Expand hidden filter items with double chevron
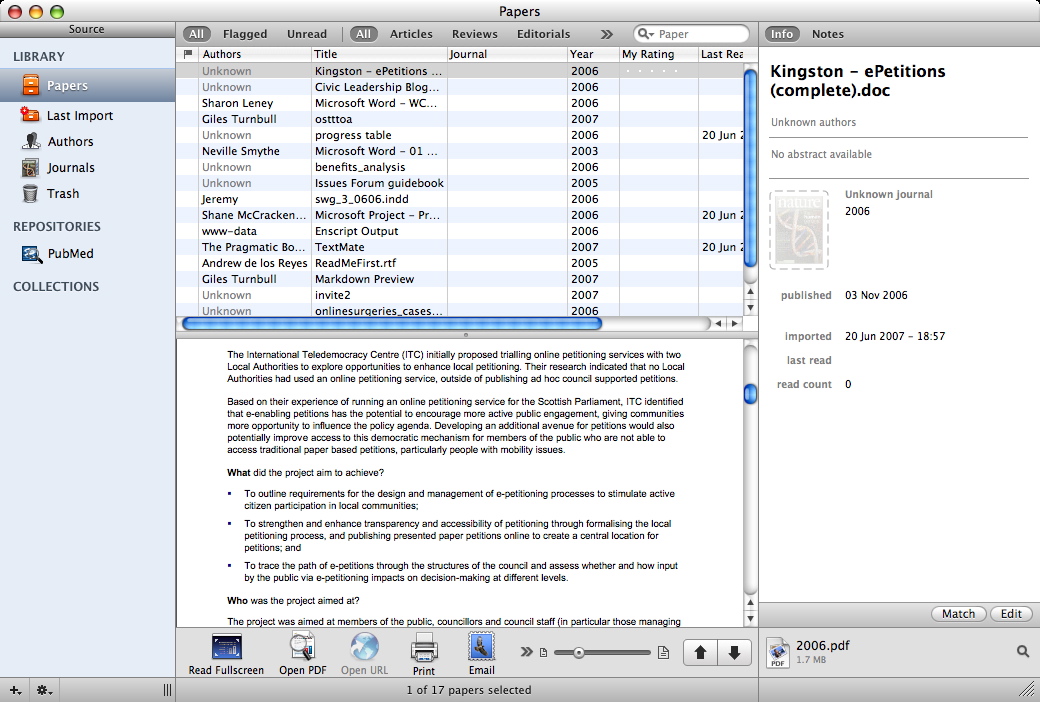The height and width of the screenshot is (702, 1040). coord(606,34)
